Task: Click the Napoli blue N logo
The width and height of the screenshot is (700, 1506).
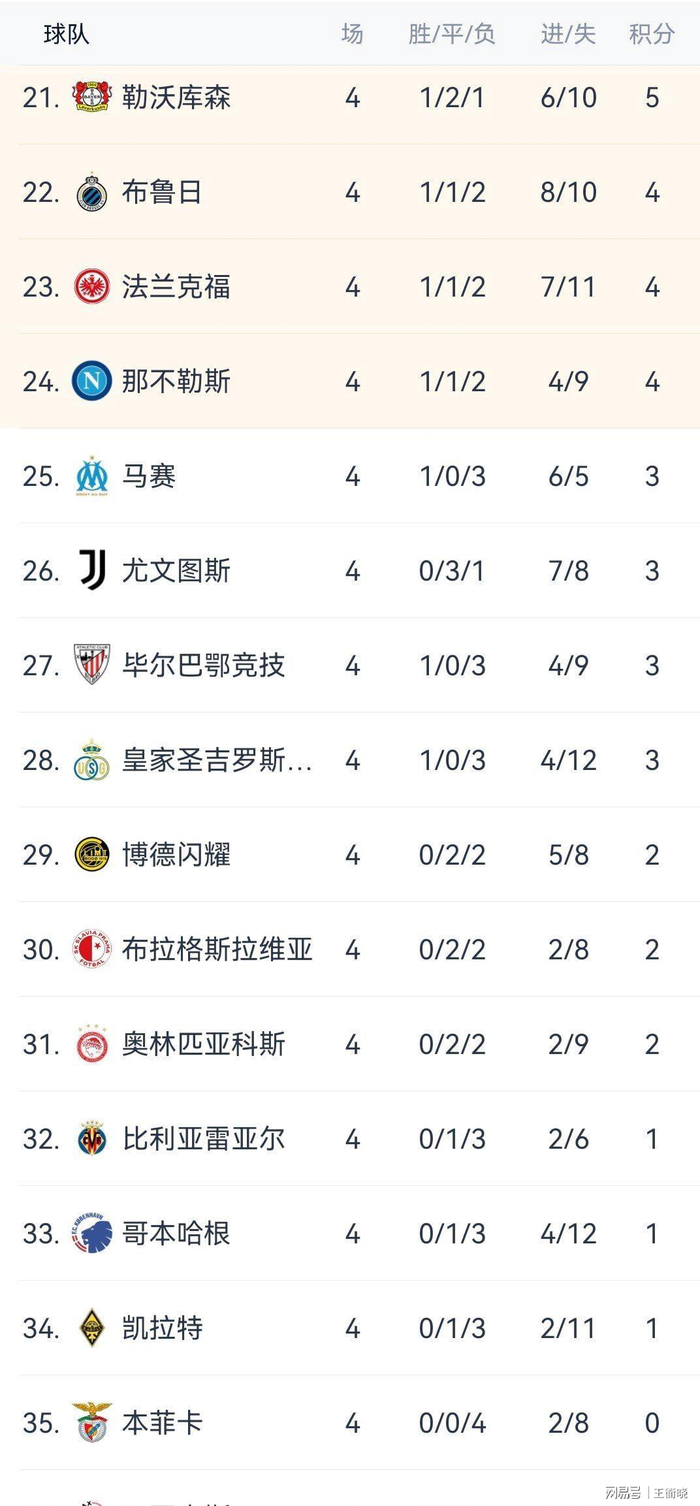Action: pyautogui.click(x=93, y=381)
